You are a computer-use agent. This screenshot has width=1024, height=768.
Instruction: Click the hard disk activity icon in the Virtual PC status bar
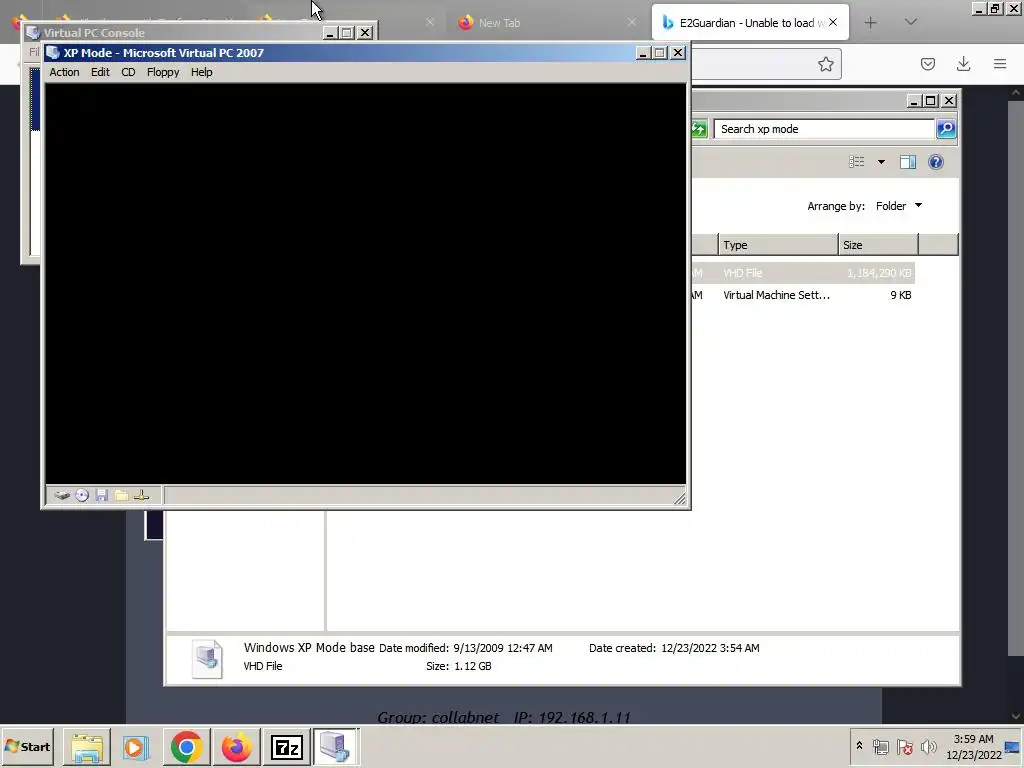(x=62, y=496)
